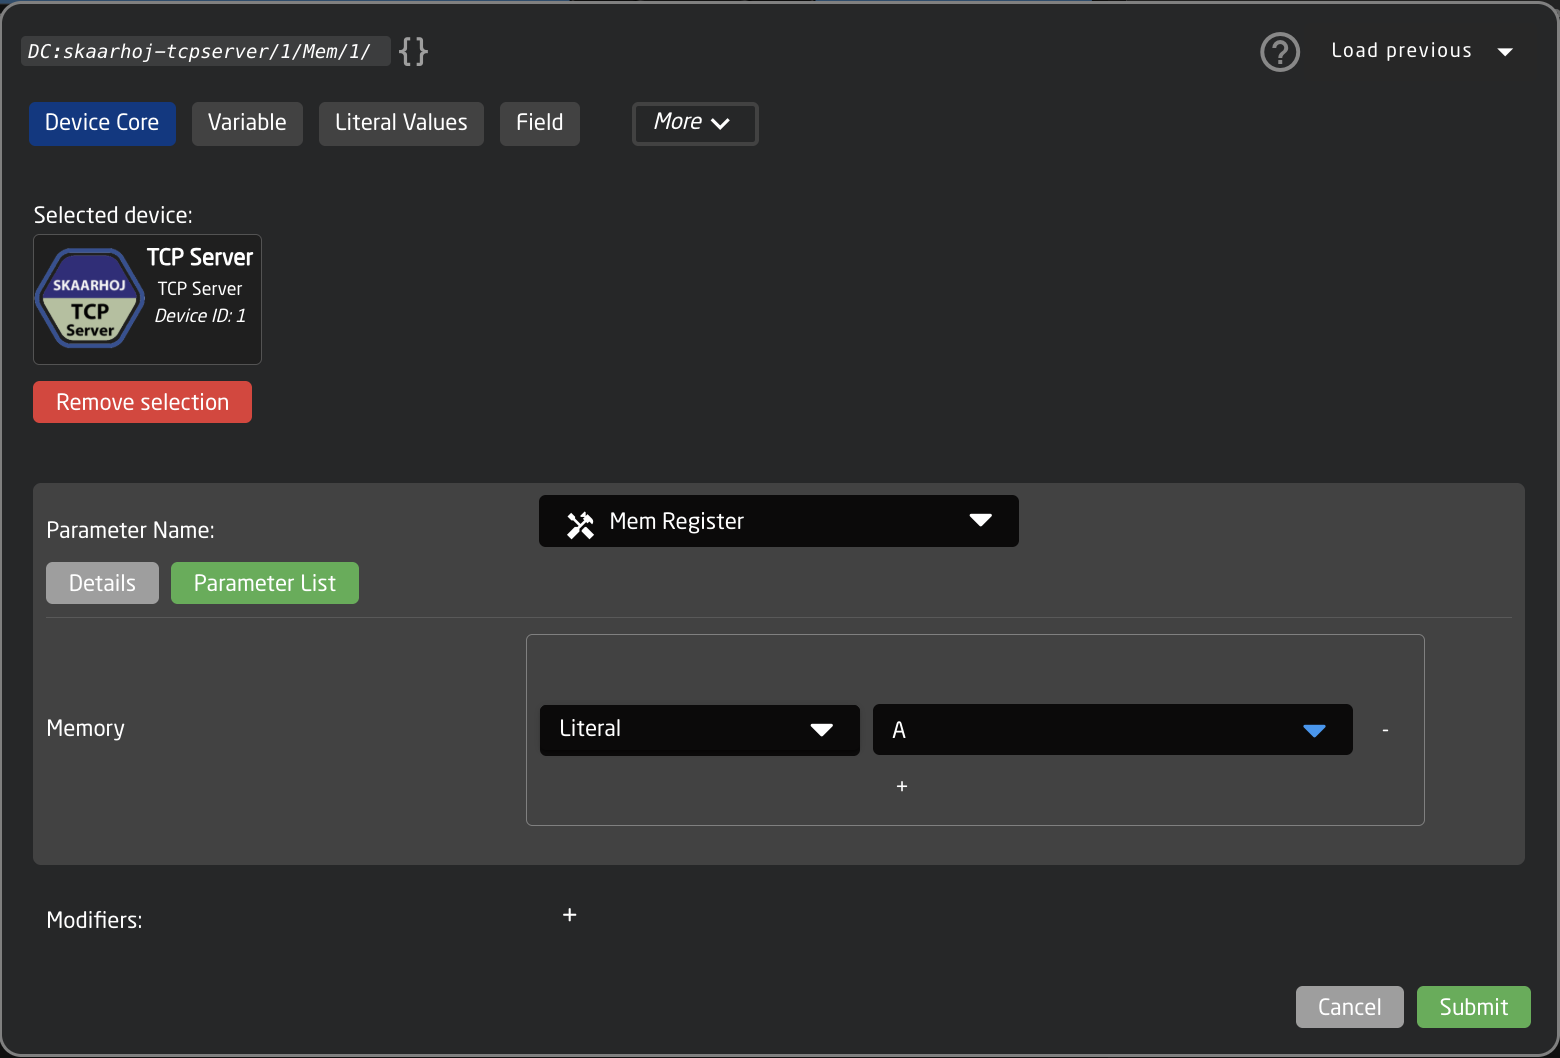Viewport: 1560px width, 1058px height.
Task: Cancel the current parameter edit
Action: click(1349, 1007)
